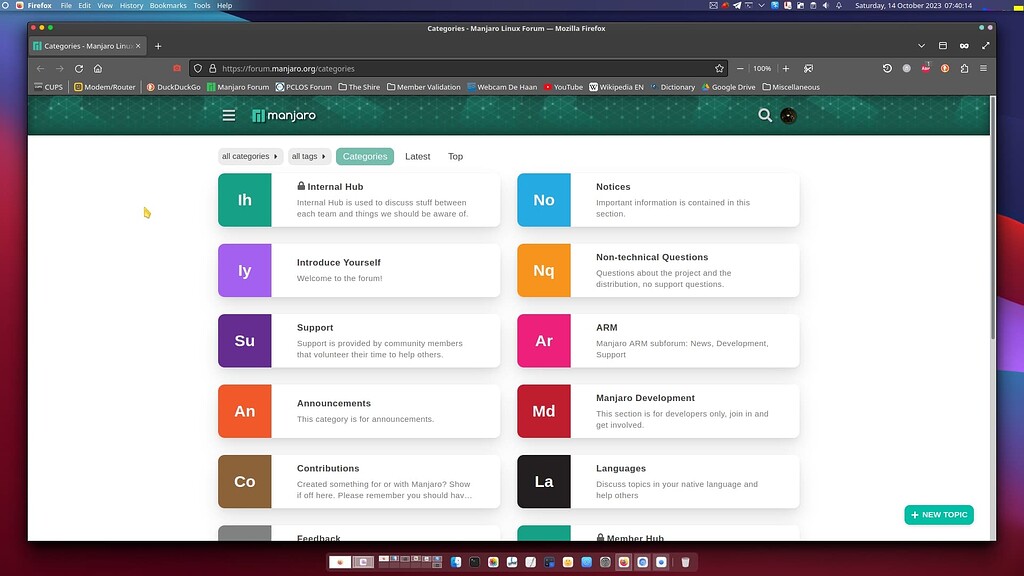Toggle system volume via tray speaker icon
The width and height of the screenshot is (1024, 576).
826,5
